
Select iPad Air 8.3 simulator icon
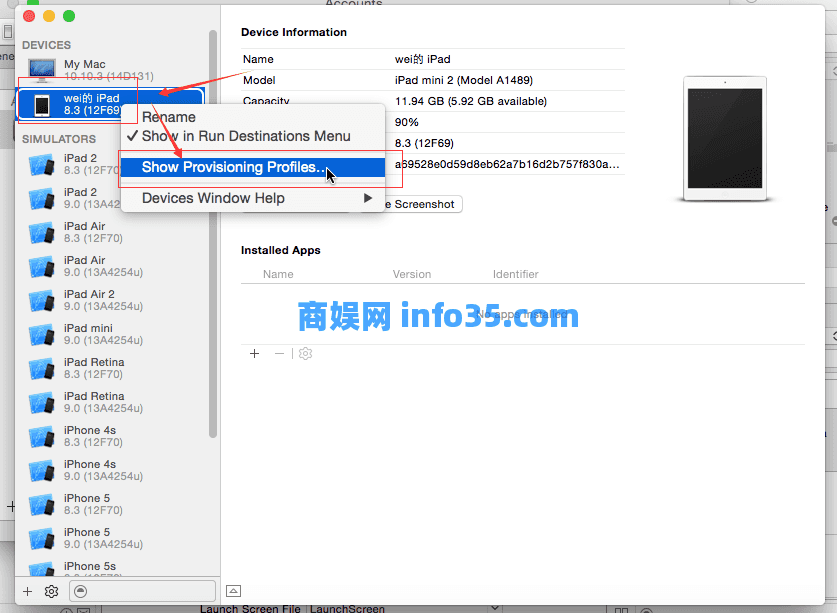[x=42, y=232]
